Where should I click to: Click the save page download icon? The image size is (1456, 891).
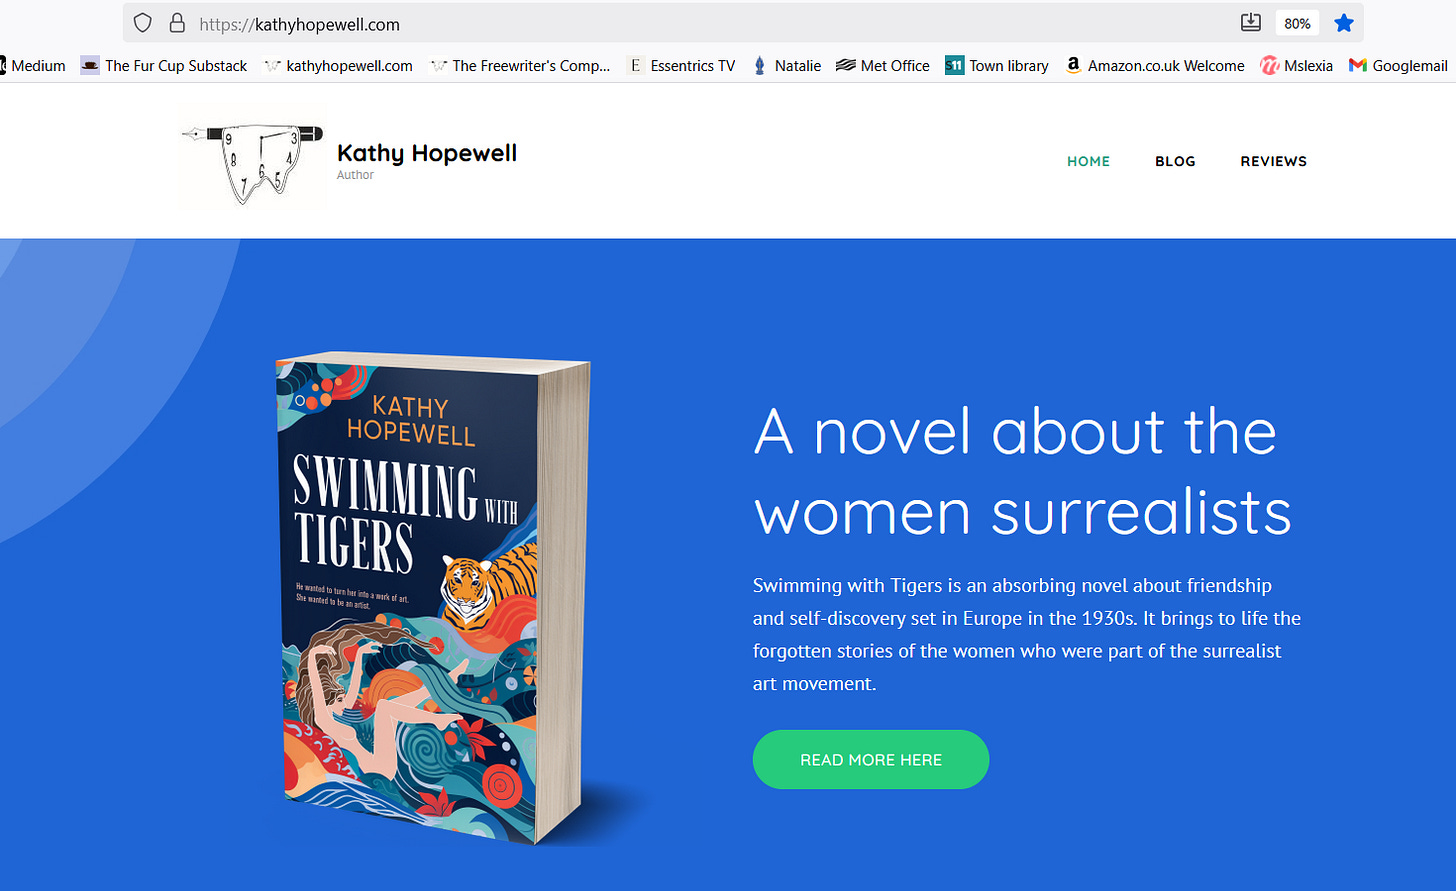(1251, 23)
